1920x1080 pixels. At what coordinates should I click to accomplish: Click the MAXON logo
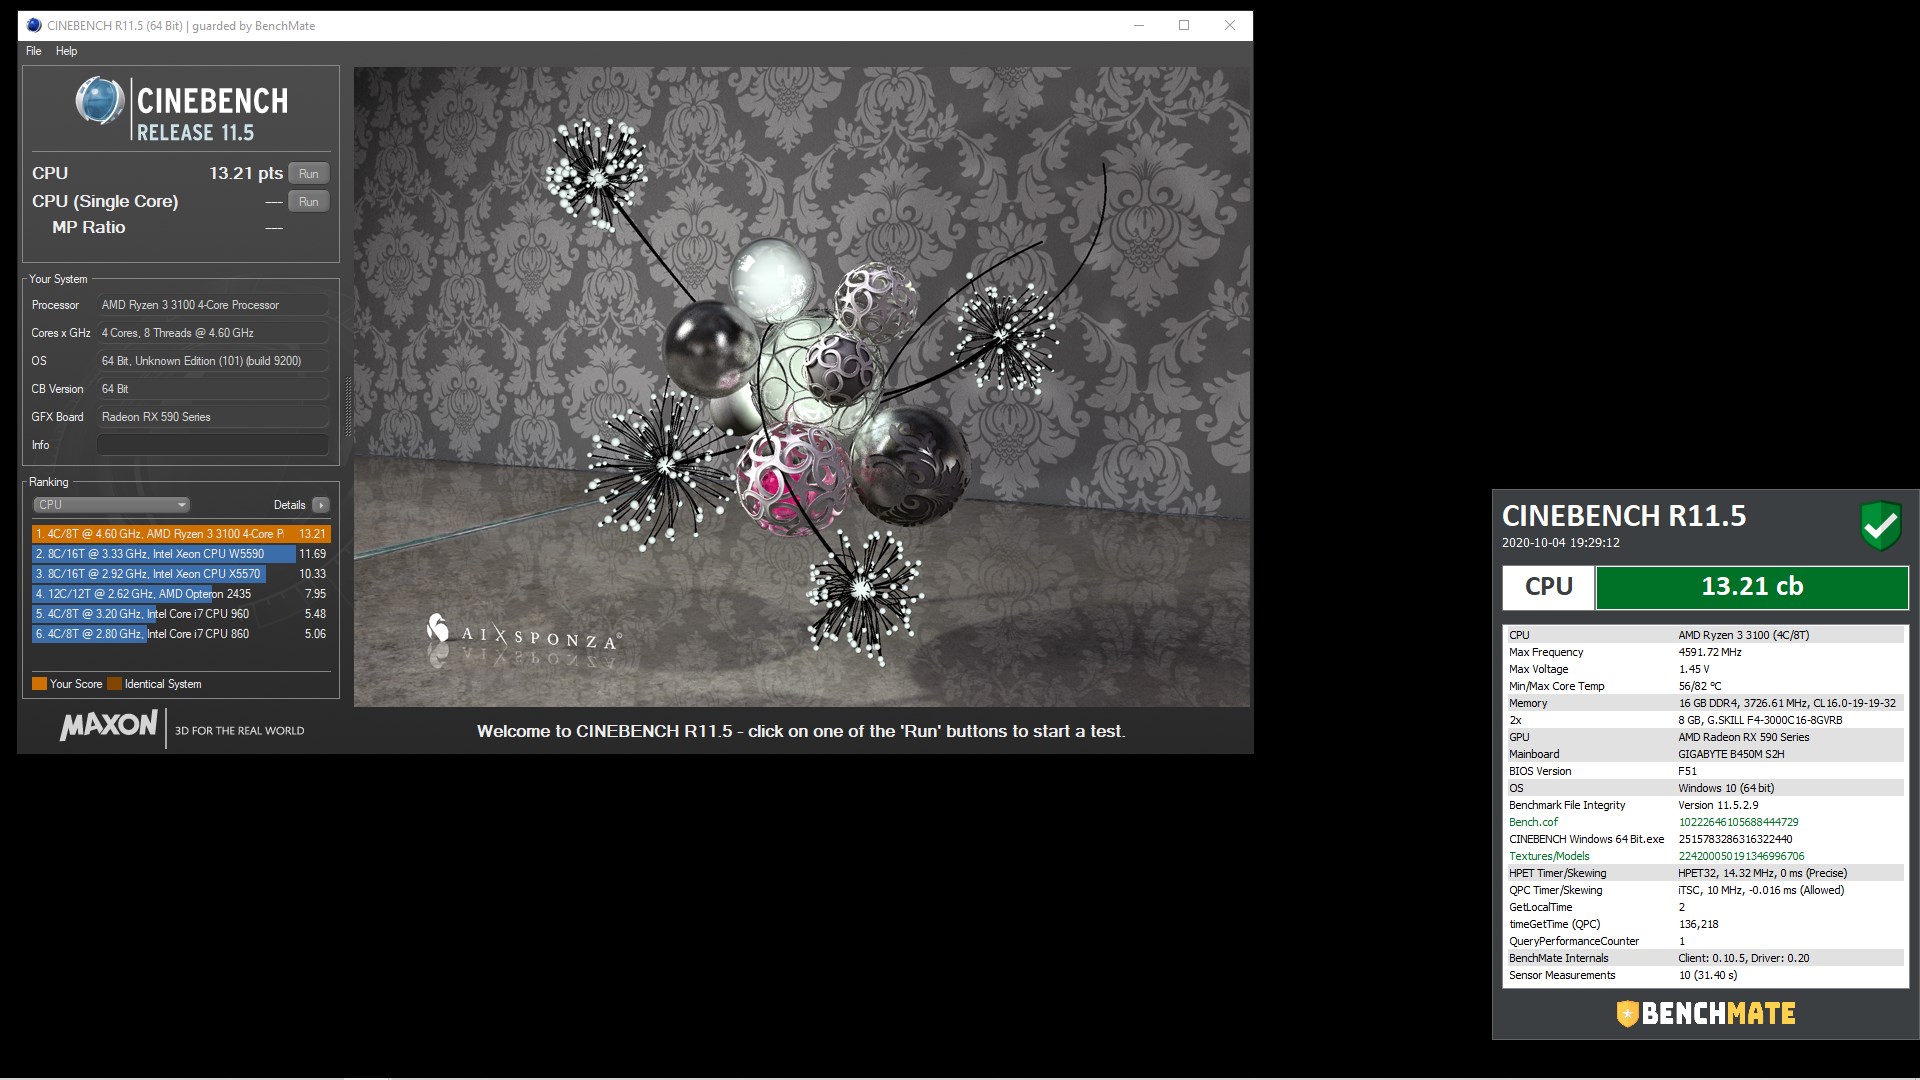coord(108,726)
